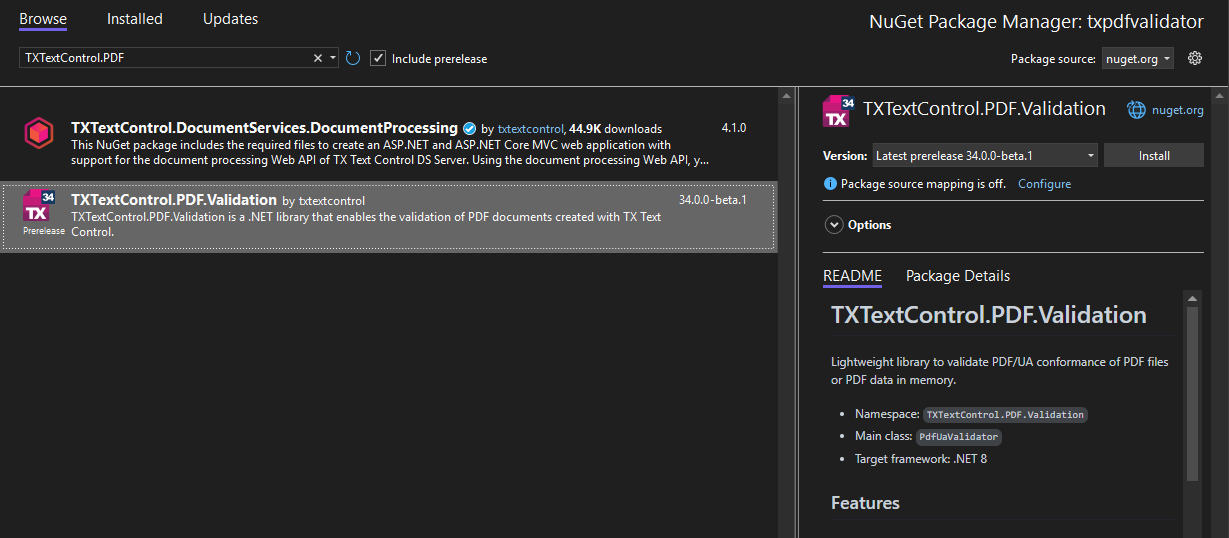Click the Install button
Image resolution: width=1229 pixels, height=538 pixels.
1154,156
